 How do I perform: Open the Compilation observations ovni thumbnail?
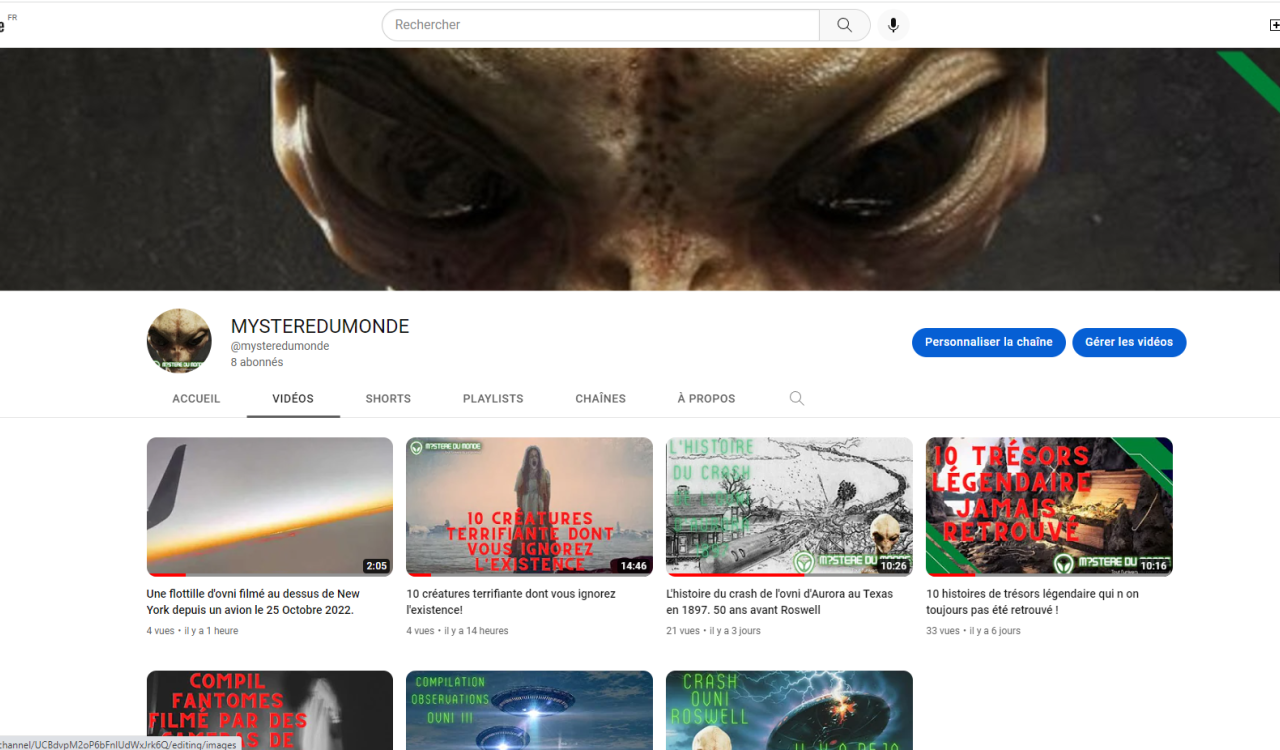[529, 710]
